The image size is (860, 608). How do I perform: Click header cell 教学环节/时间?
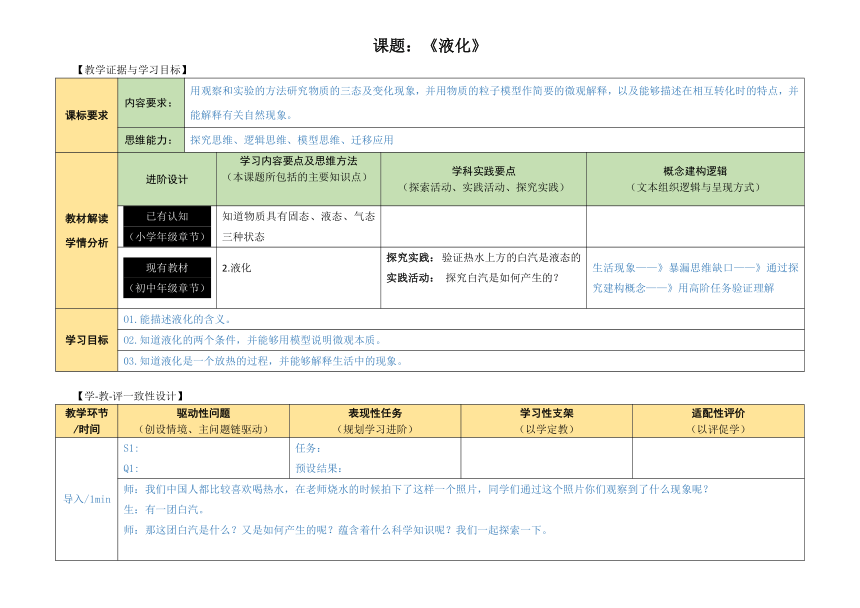(87, 421)
